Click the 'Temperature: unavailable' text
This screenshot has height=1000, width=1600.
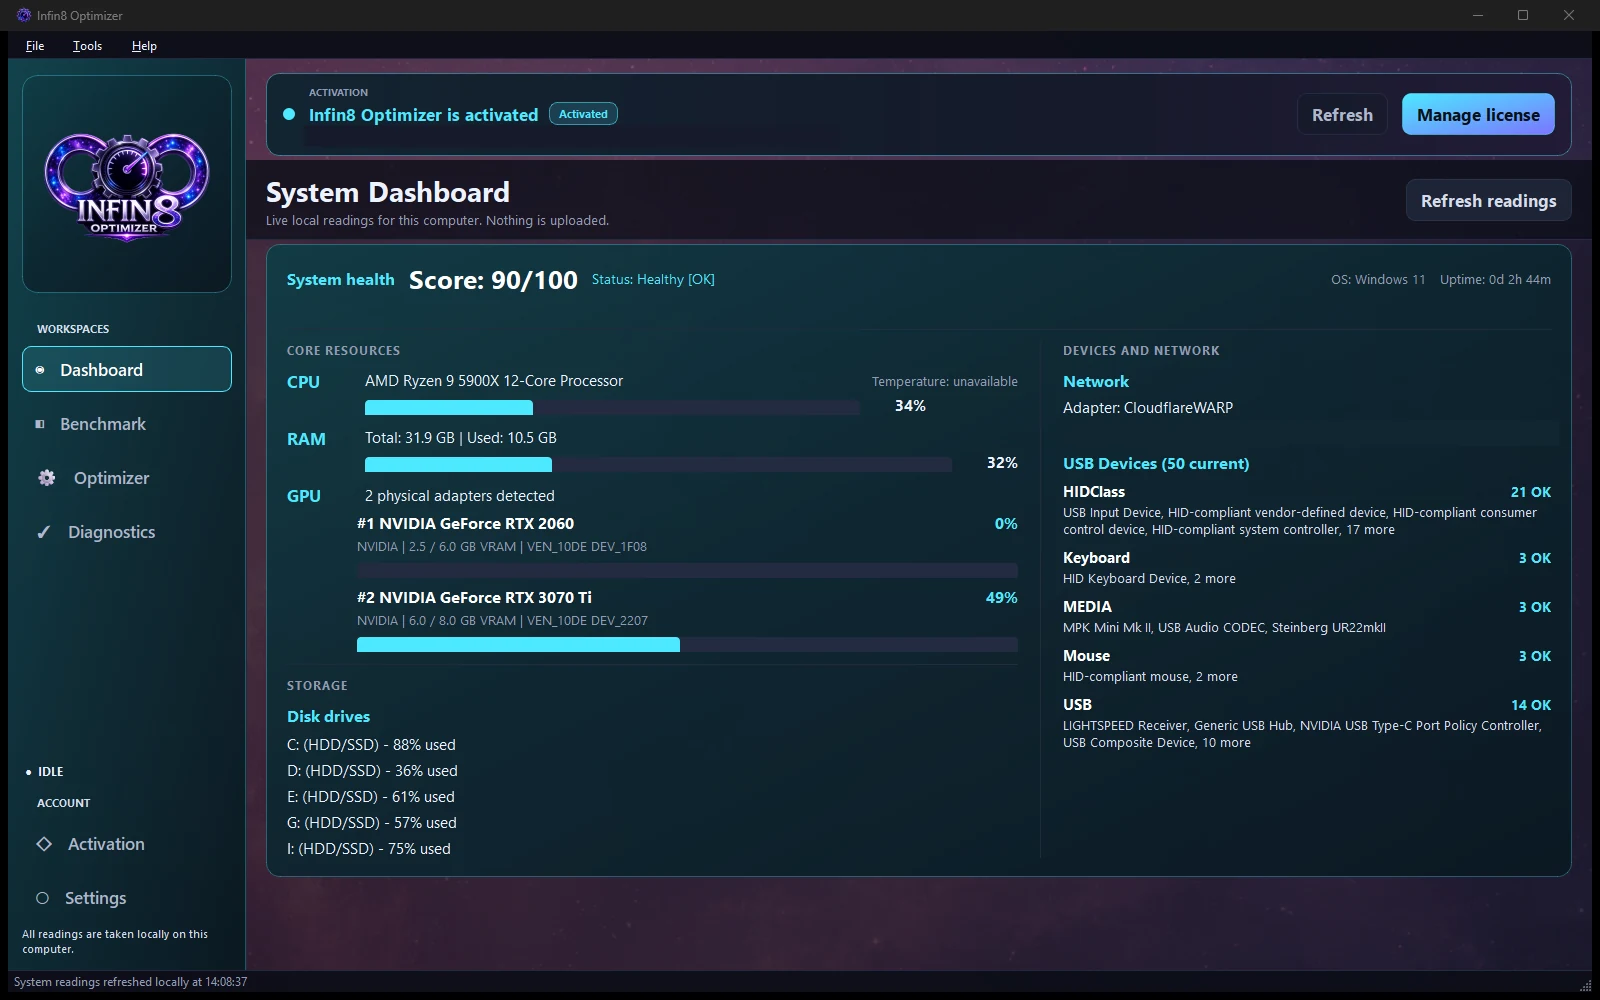pyautogui.click(x=945, y=382)
